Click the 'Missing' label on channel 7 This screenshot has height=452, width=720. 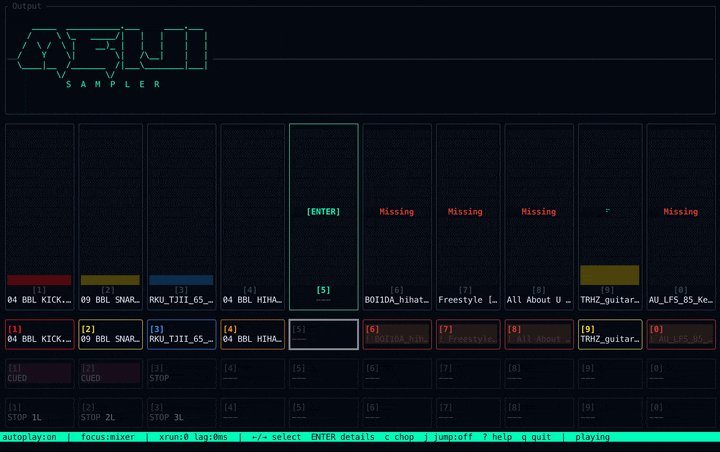(x=465, y=212)
